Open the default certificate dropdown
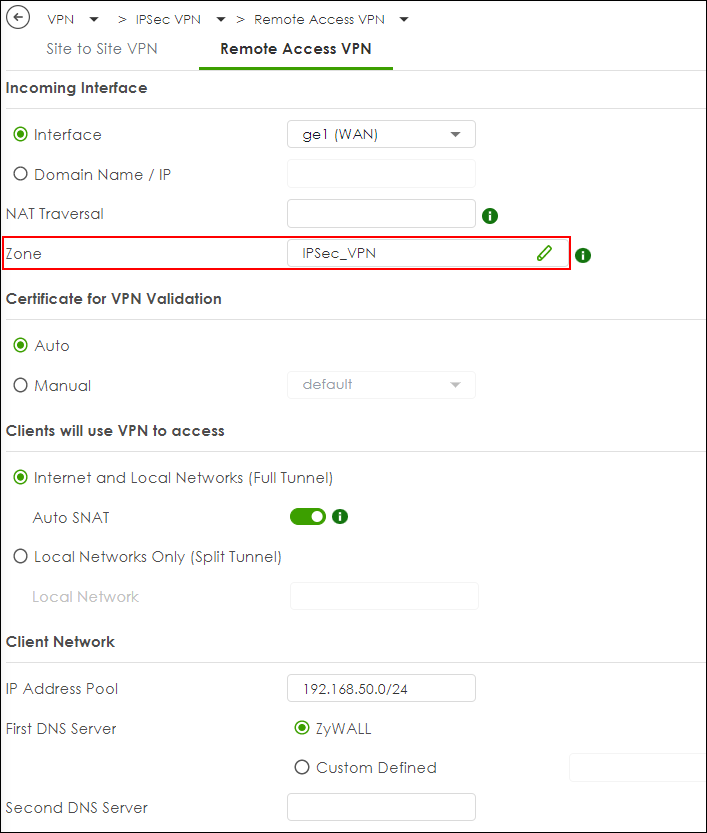The width and height of the screenshot is (707, 833). click(381, 385)
